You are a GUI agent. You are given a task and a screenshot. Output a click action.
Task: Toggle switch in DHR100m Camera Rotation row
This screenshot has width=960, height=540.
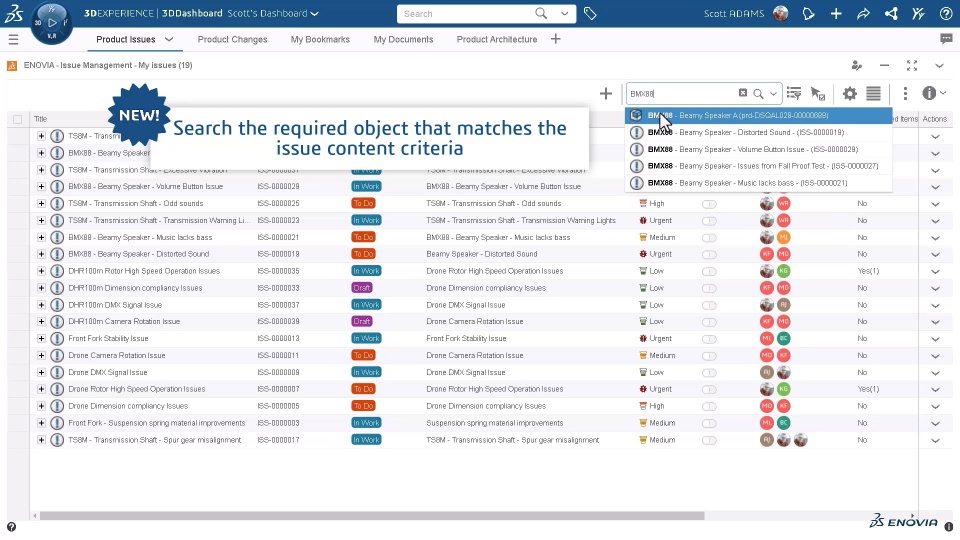coord(709,322)
